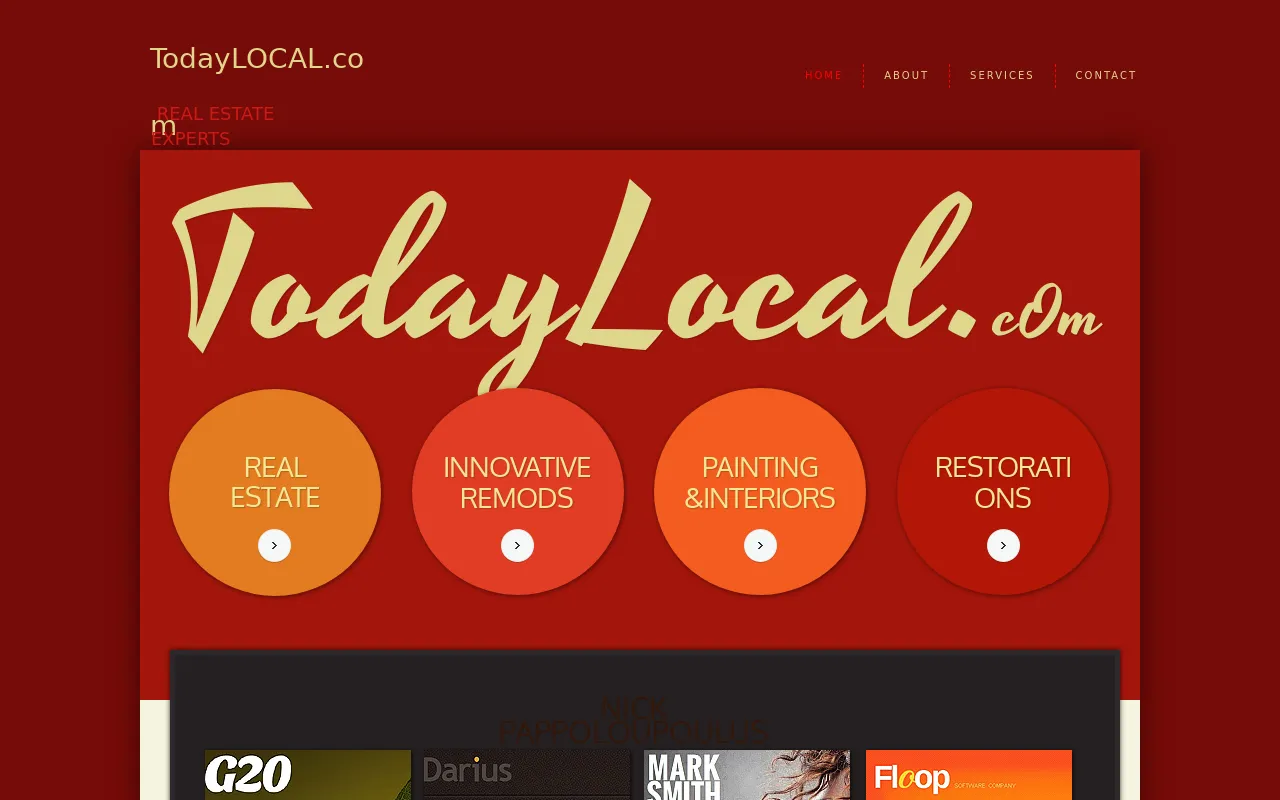Open the Contact navigation link

[1106, 75]
